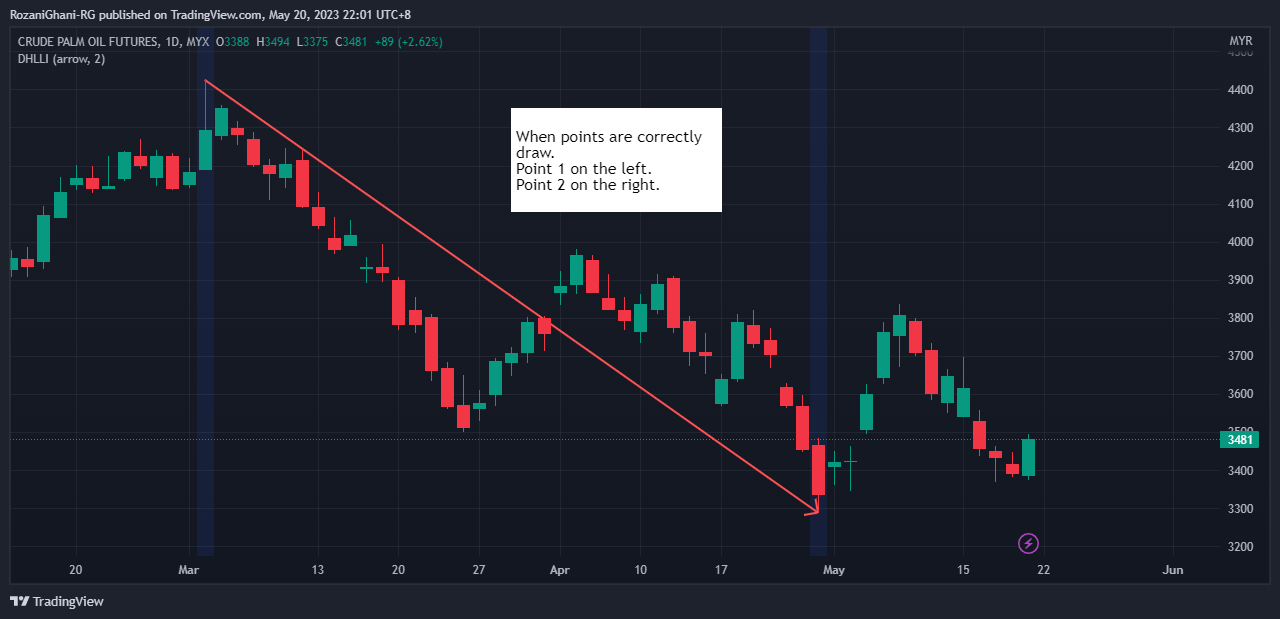
Task: Click the red trendline start at March high
Action: point(205,80)
